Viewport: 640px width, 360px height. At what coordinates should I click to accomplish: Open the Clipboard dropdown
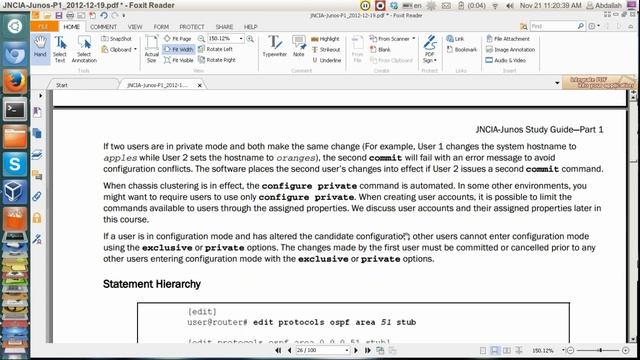(x=119, y=49)
